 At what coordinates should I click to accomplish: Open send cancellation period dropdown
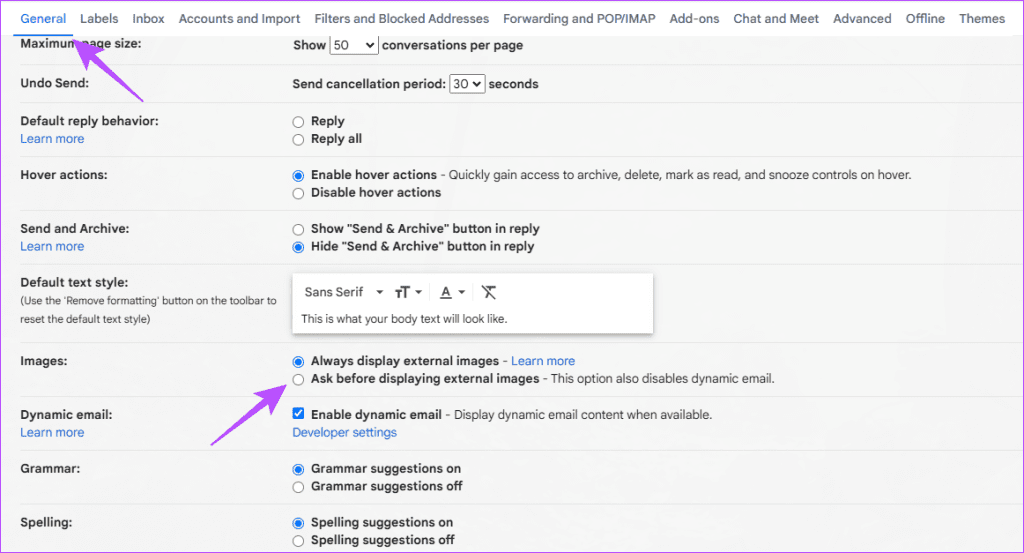click(x=467, y=84)
